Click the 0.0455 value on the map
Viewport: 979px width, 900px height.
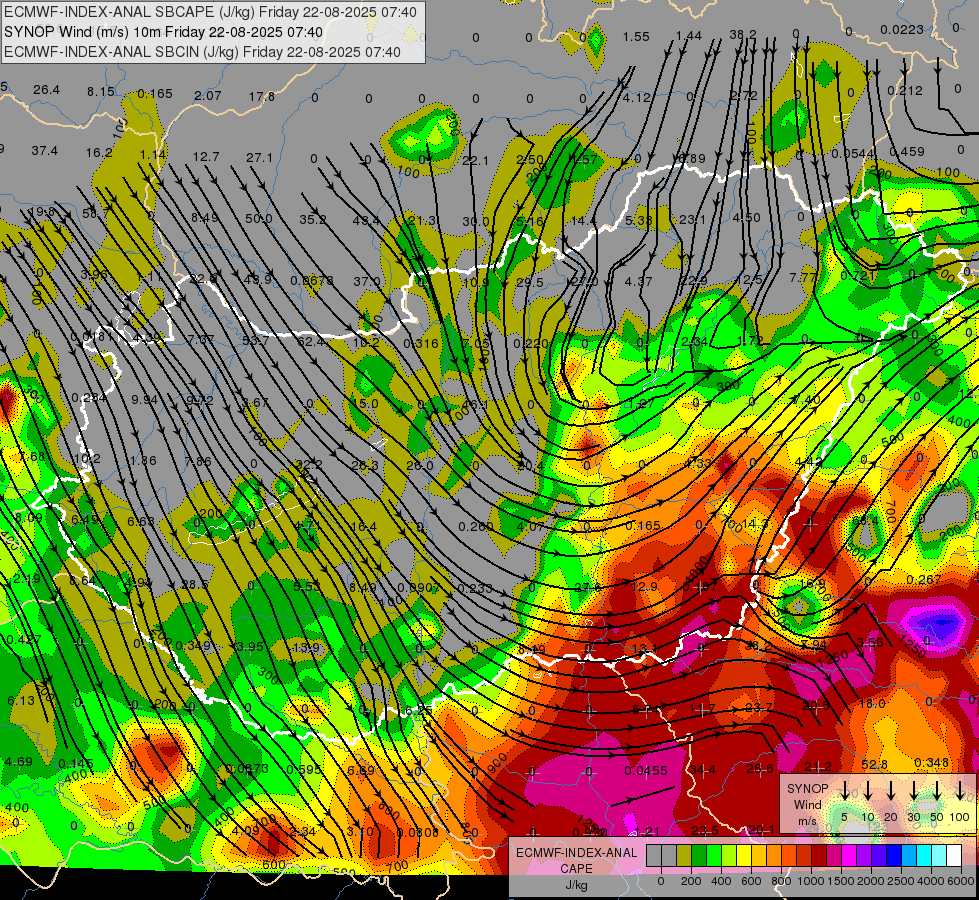[646, 771]
